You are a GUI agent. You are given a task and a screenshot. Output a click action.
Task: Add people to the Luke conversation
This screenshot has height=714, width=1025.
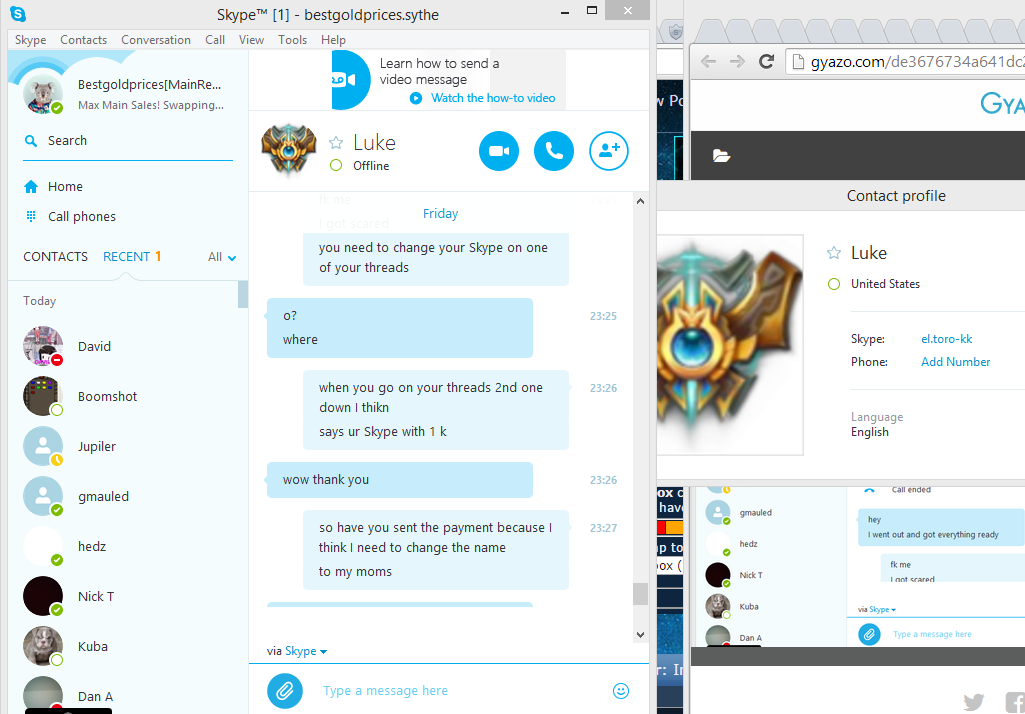(x=609, y=151)
